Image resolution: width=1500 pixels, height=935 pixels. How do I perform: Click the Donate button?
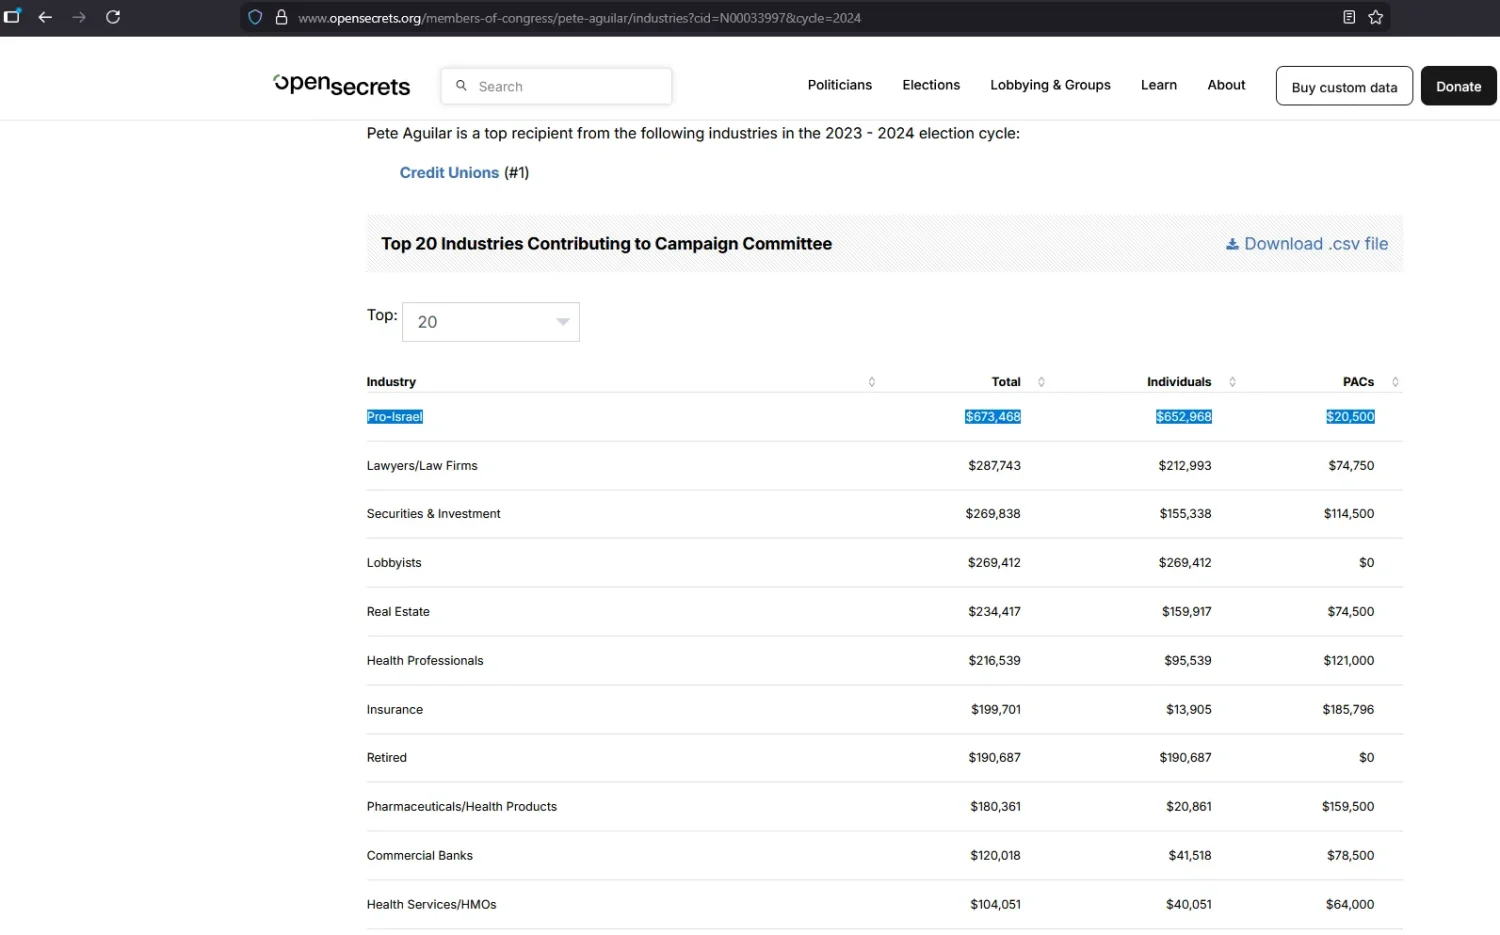click(1459, 86)
